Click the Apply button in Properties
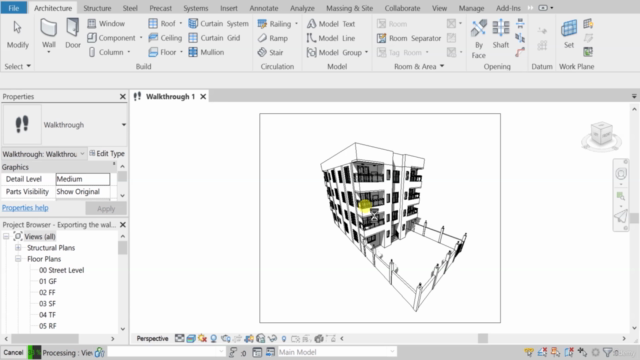 [x=106, y=209]
